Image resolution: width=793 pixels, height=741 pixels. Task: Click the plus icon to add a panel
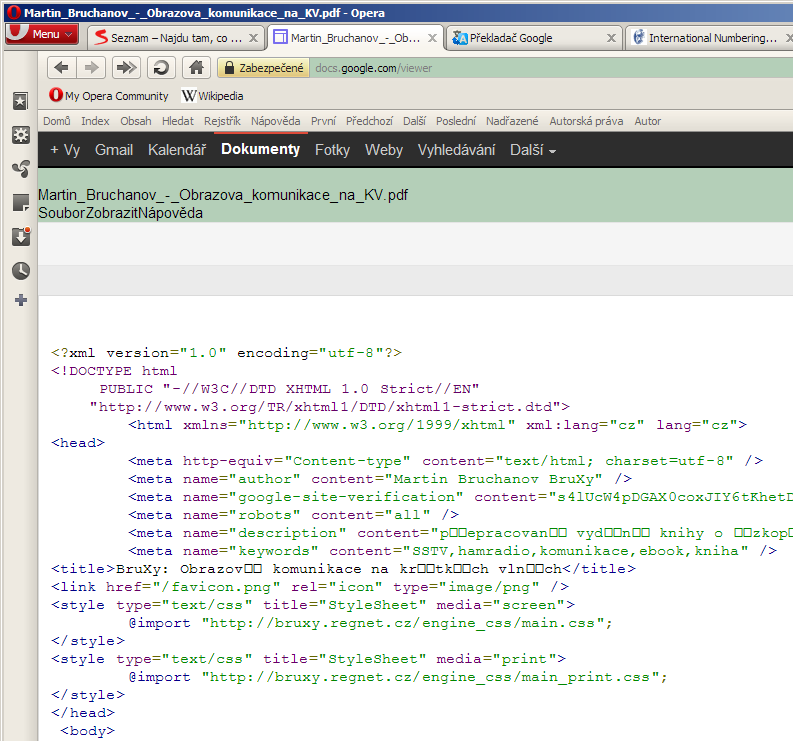point(20,300)
